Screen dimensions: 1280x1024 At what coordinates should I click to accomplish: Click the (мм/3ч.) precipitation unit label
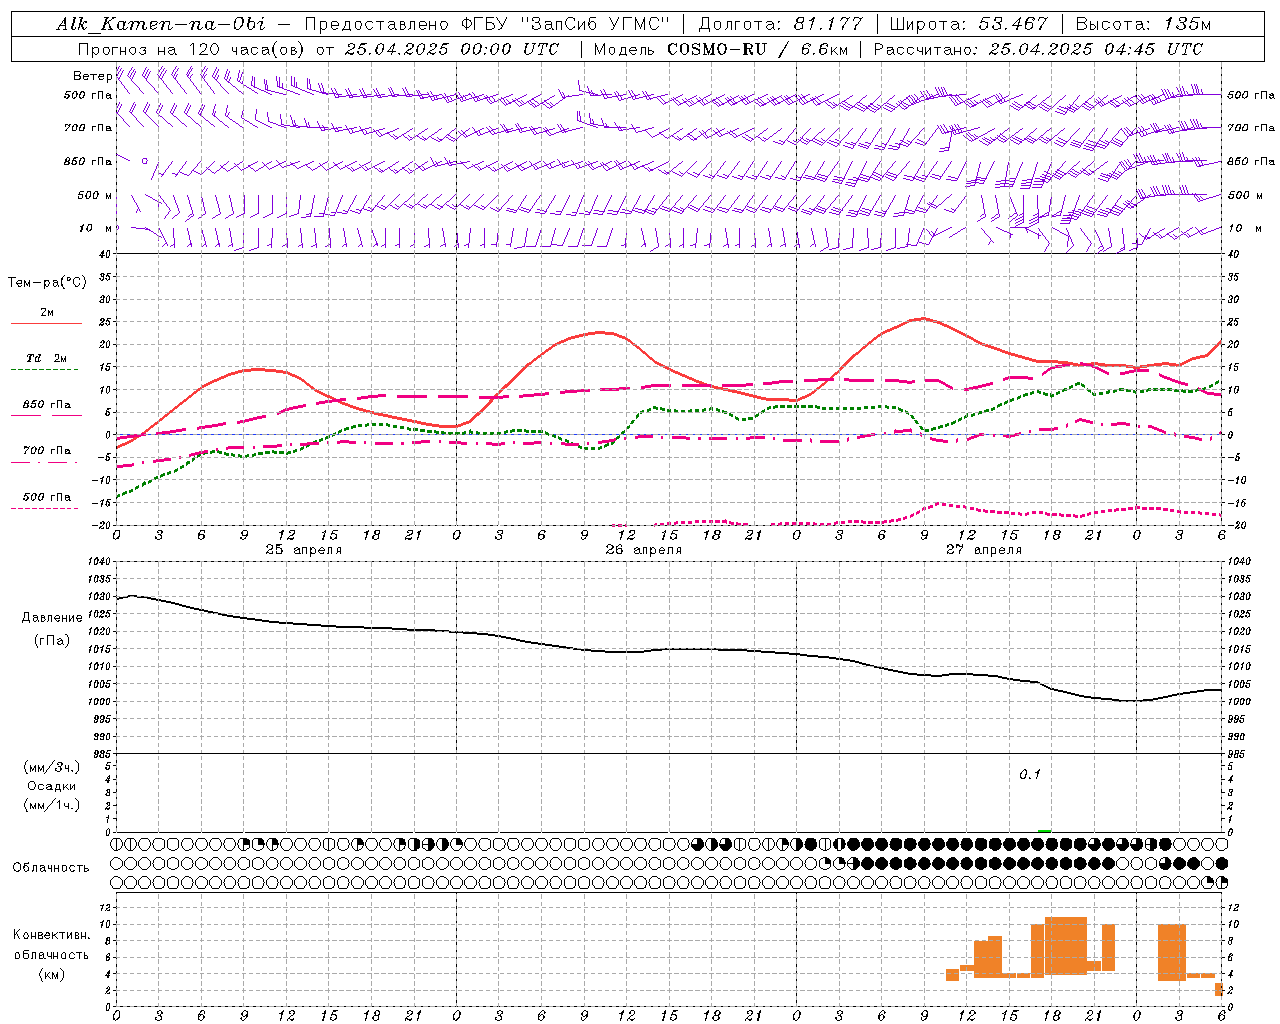coord(52,767)
